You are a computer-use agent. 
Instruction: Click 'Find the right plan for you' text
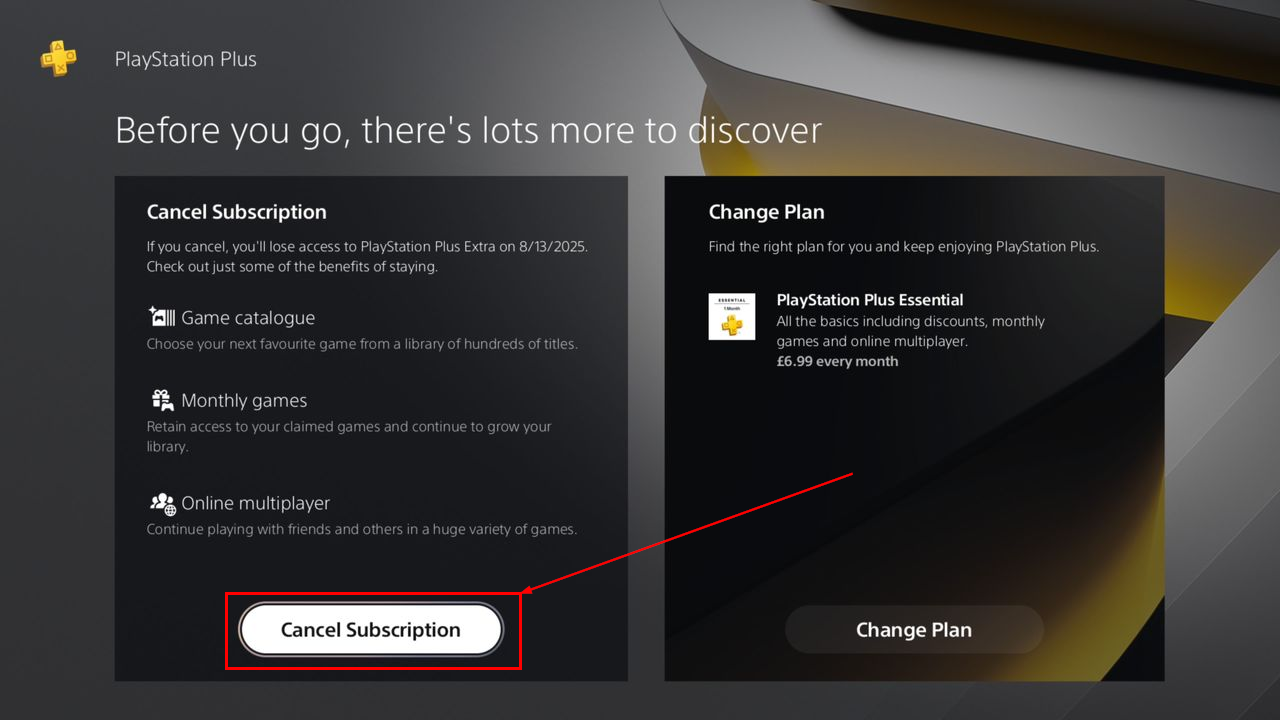pyautogui.click(x=904, y=246)
